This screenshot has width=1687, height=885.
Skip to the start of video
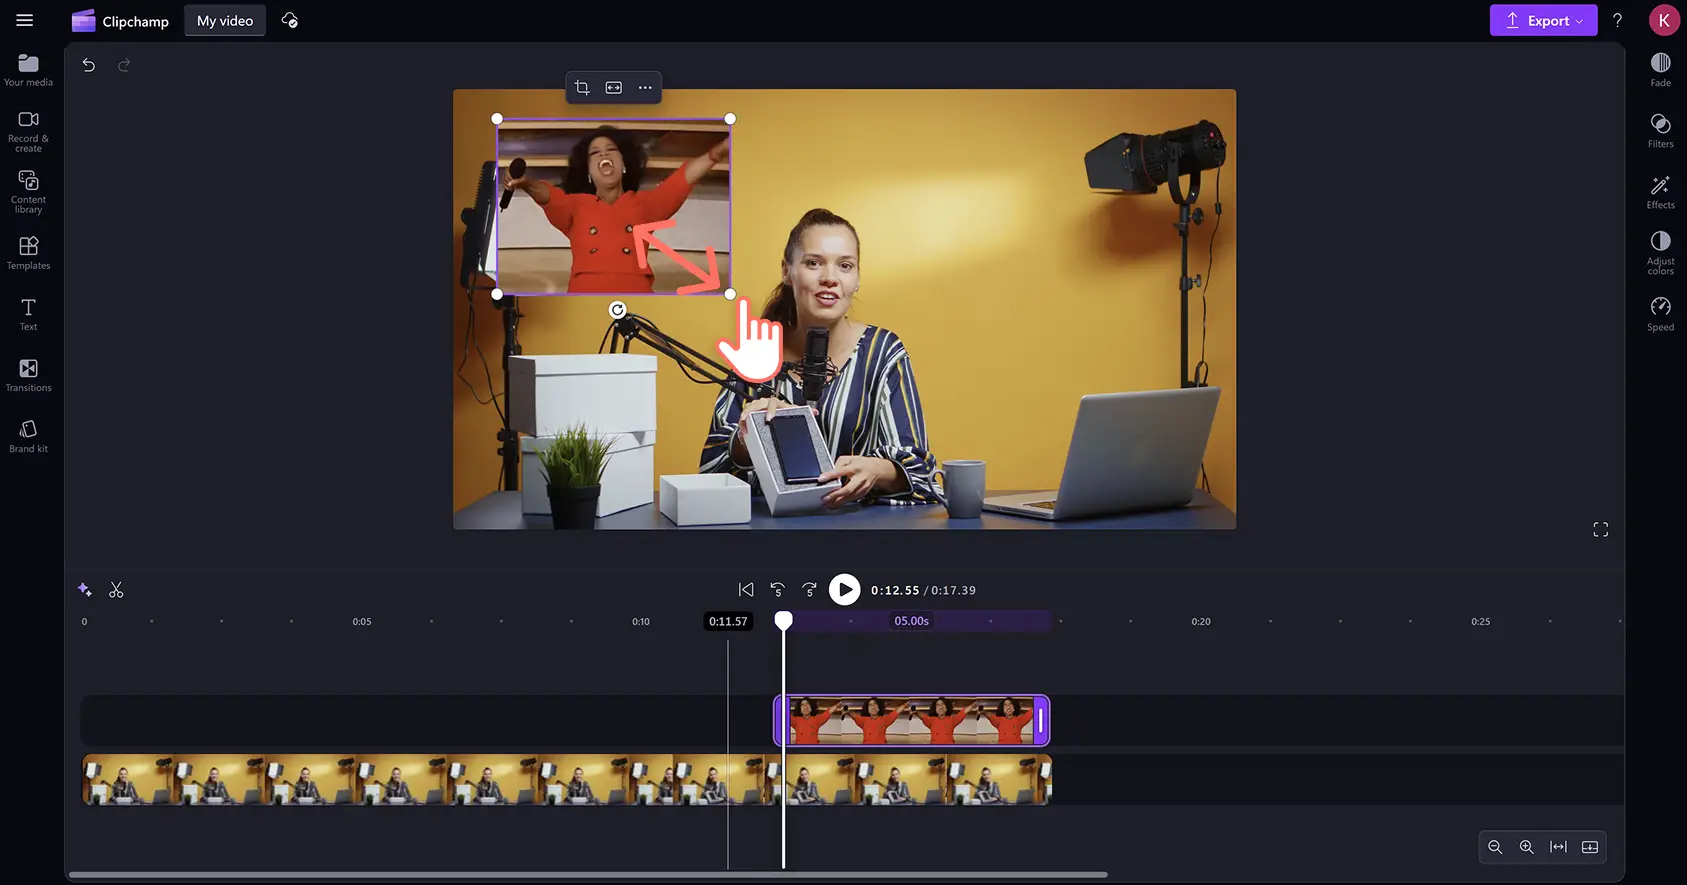[746, 590]
